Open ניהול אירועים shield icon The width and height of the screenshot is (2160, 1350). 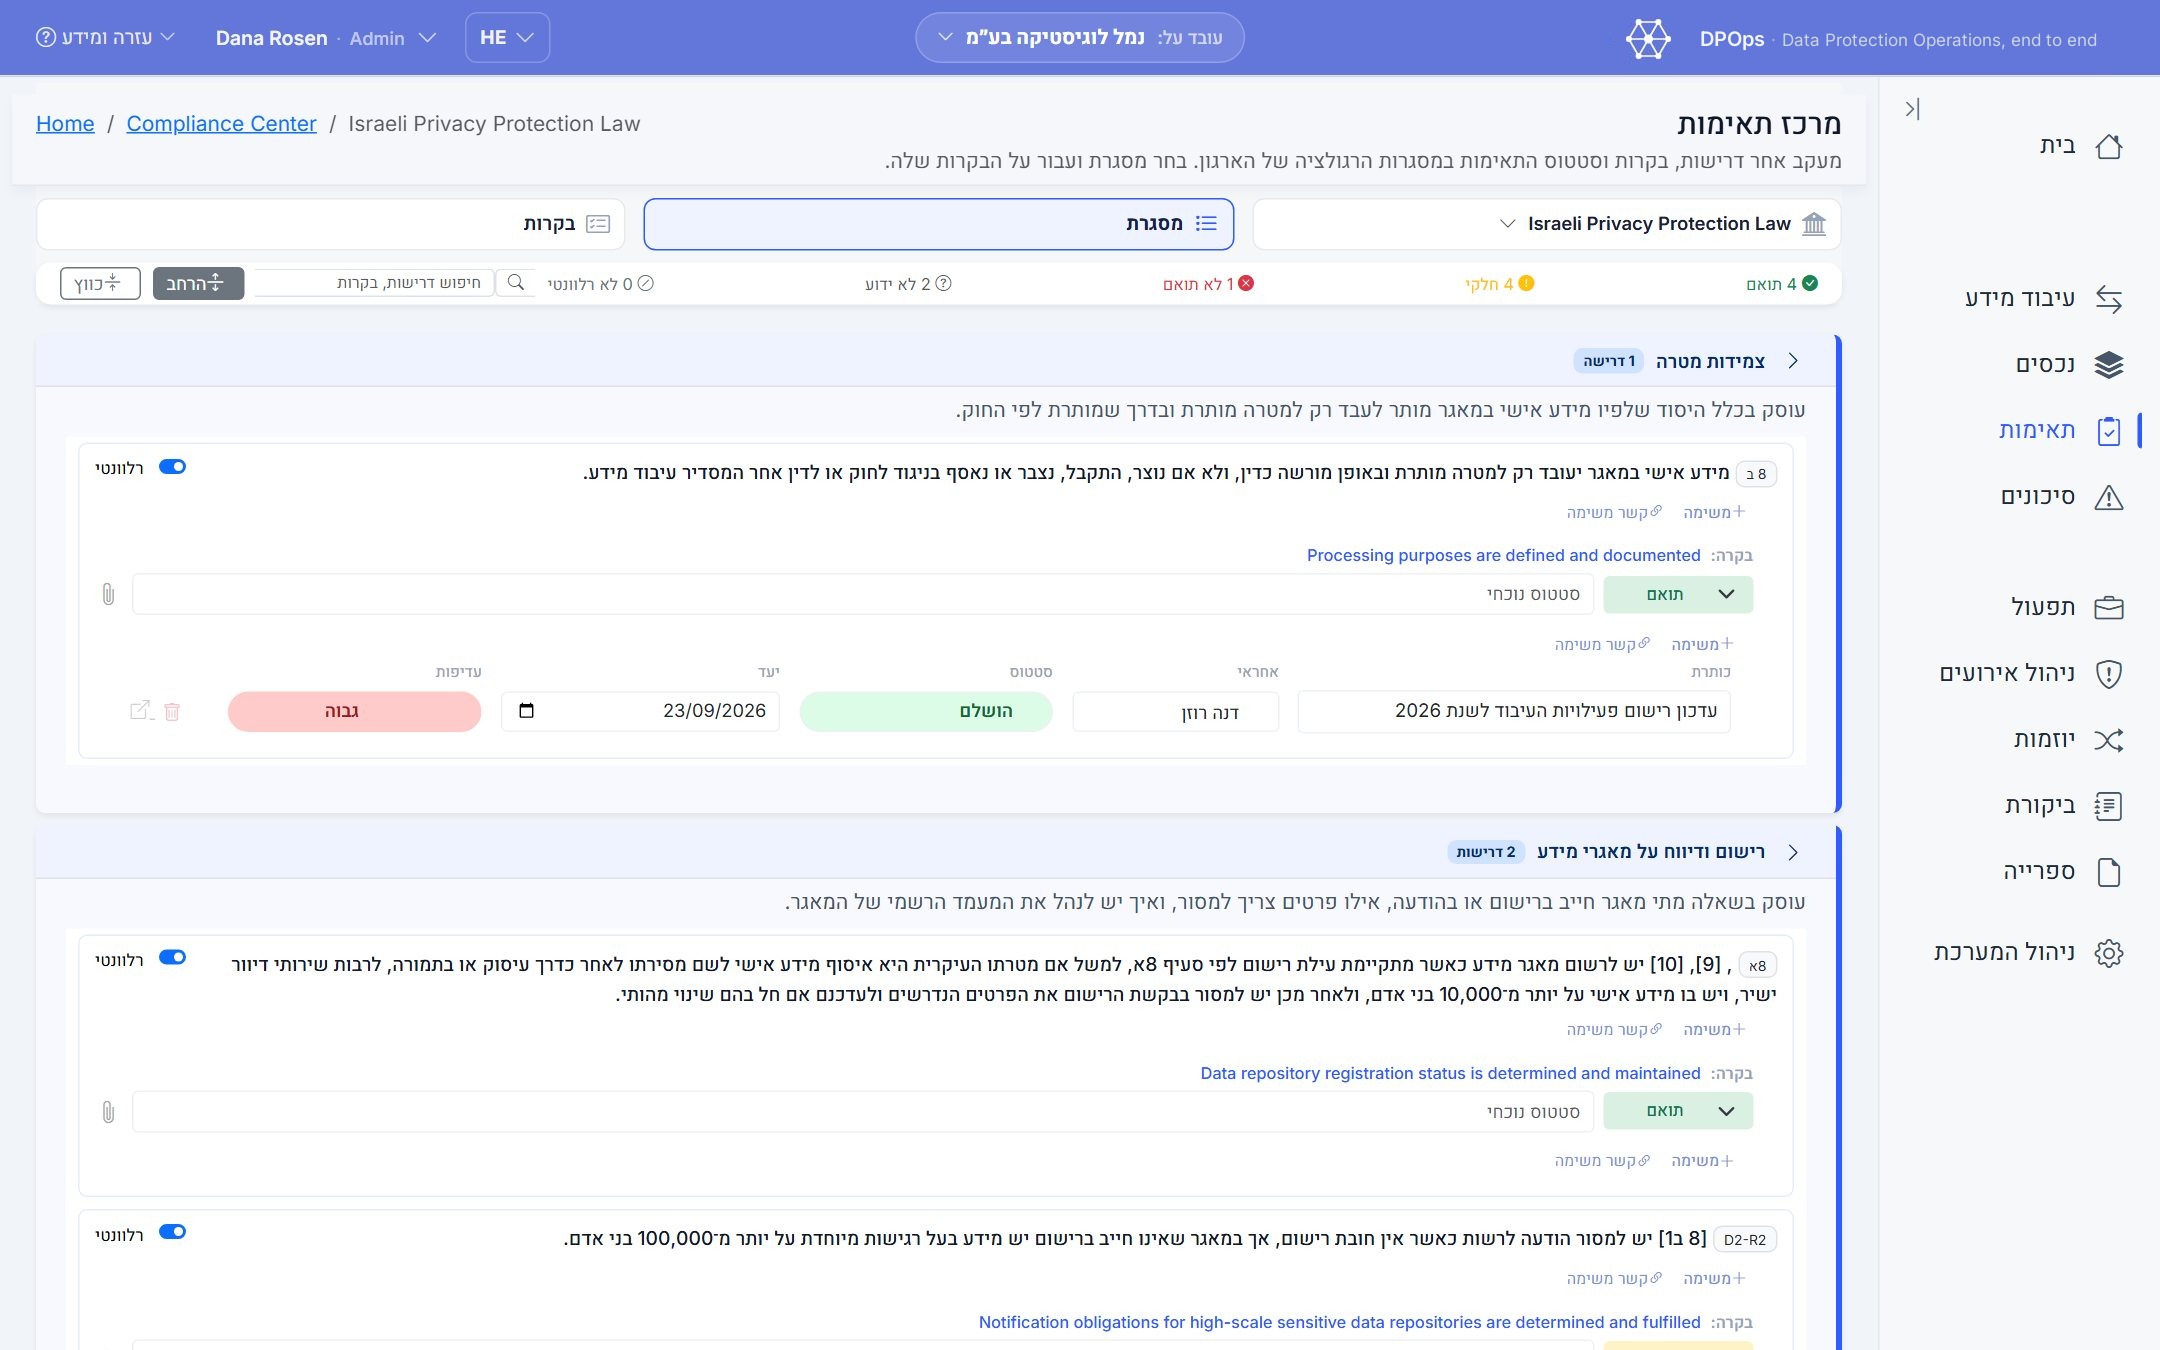(2108, 674)
